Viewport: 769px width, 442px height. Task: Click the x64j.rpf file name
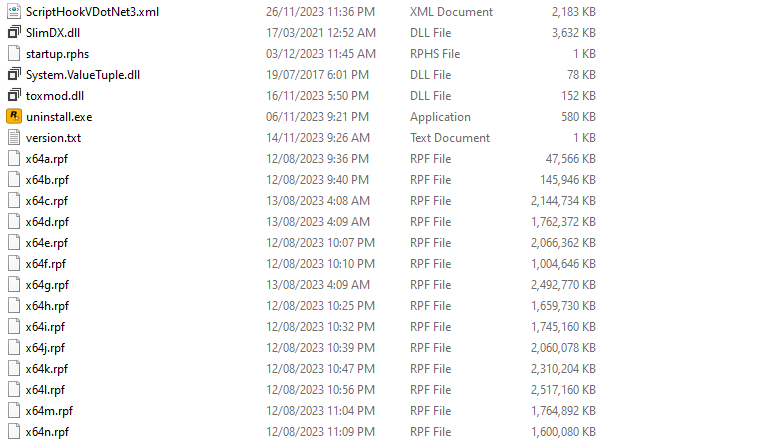click(x=45, y=348)
